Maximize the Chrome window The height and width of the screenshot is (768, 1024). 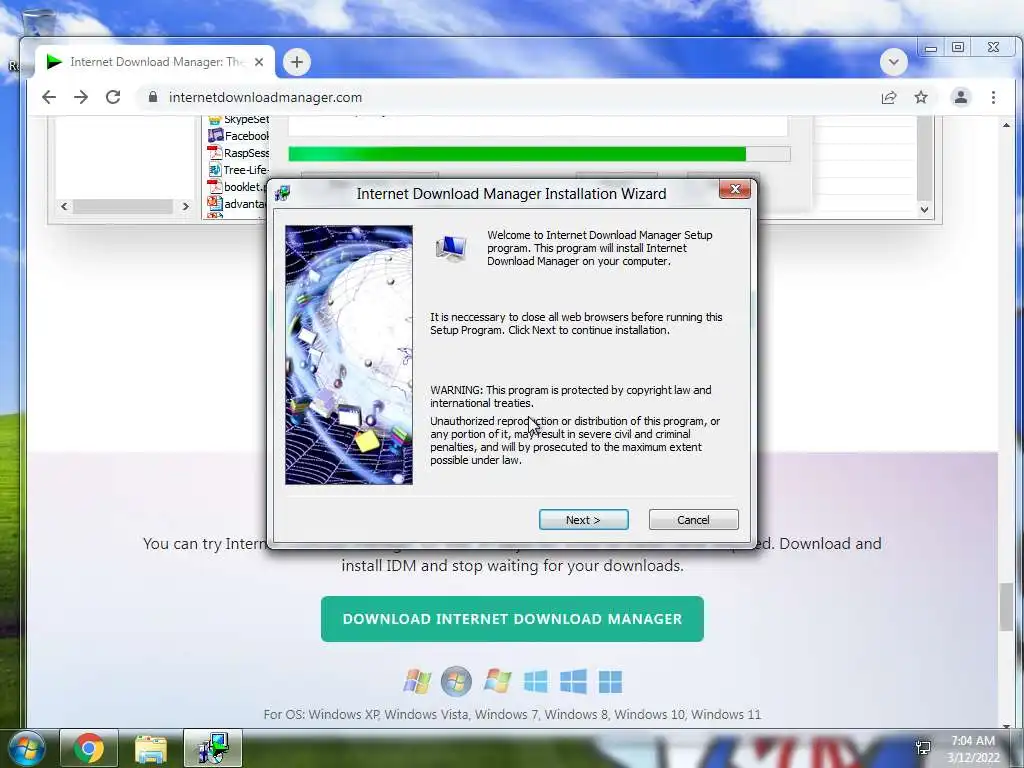pos(958,48)
